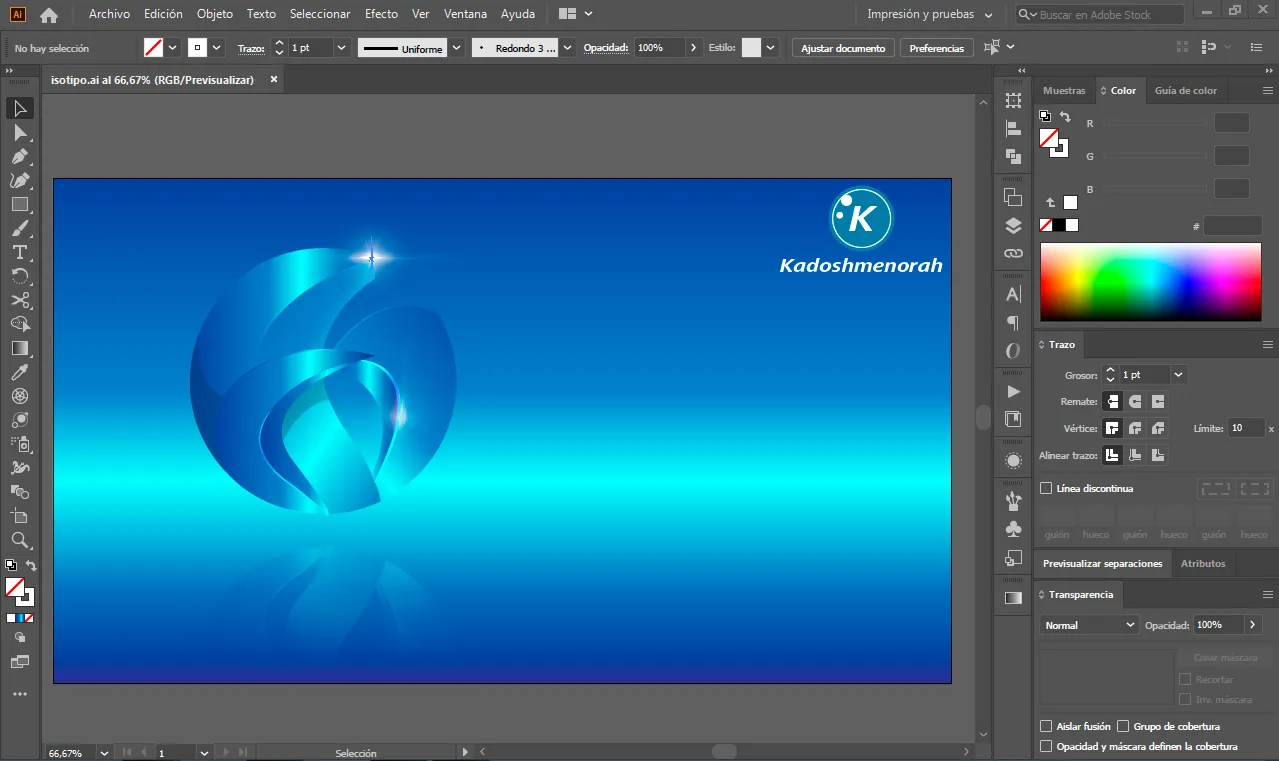Image resolution: width=1279 pixels, height=761 pixels.
Task: Click the Ajustar documento button
Action: (x=843, y=48)
